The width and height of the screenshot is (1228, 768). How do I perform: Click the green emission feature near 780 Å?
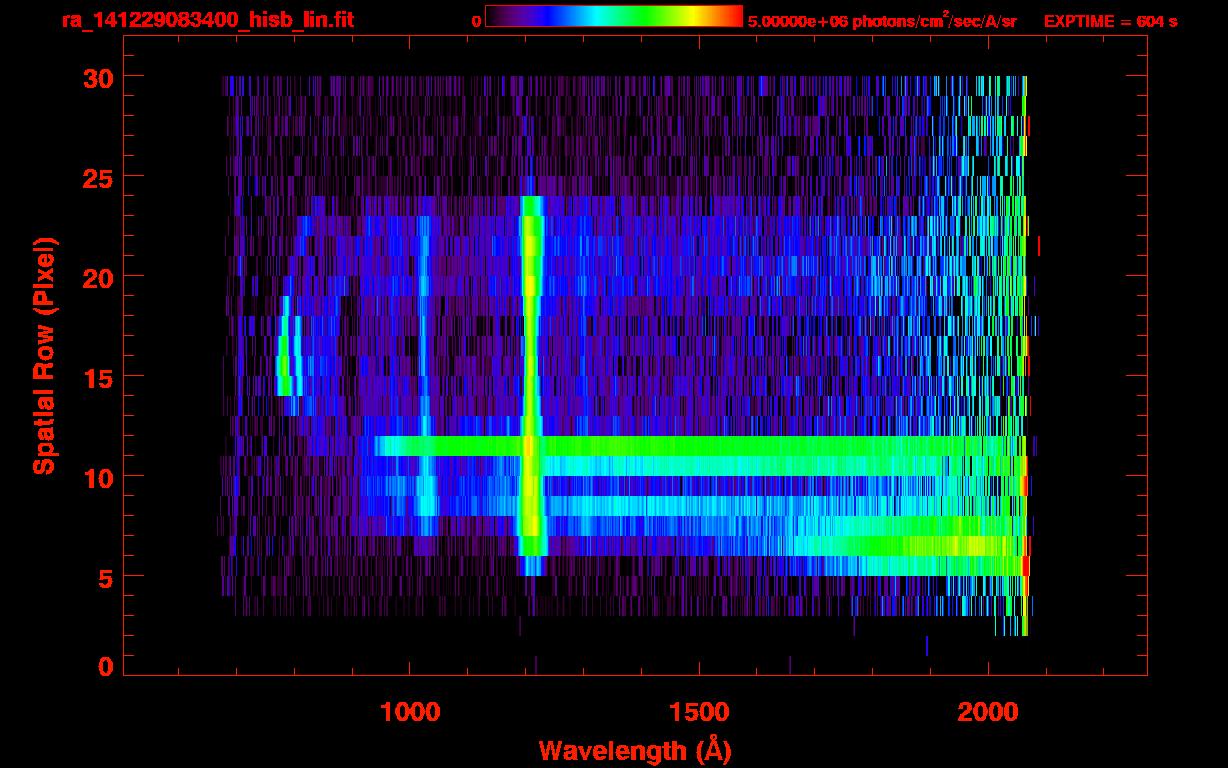tap(284, 346)
